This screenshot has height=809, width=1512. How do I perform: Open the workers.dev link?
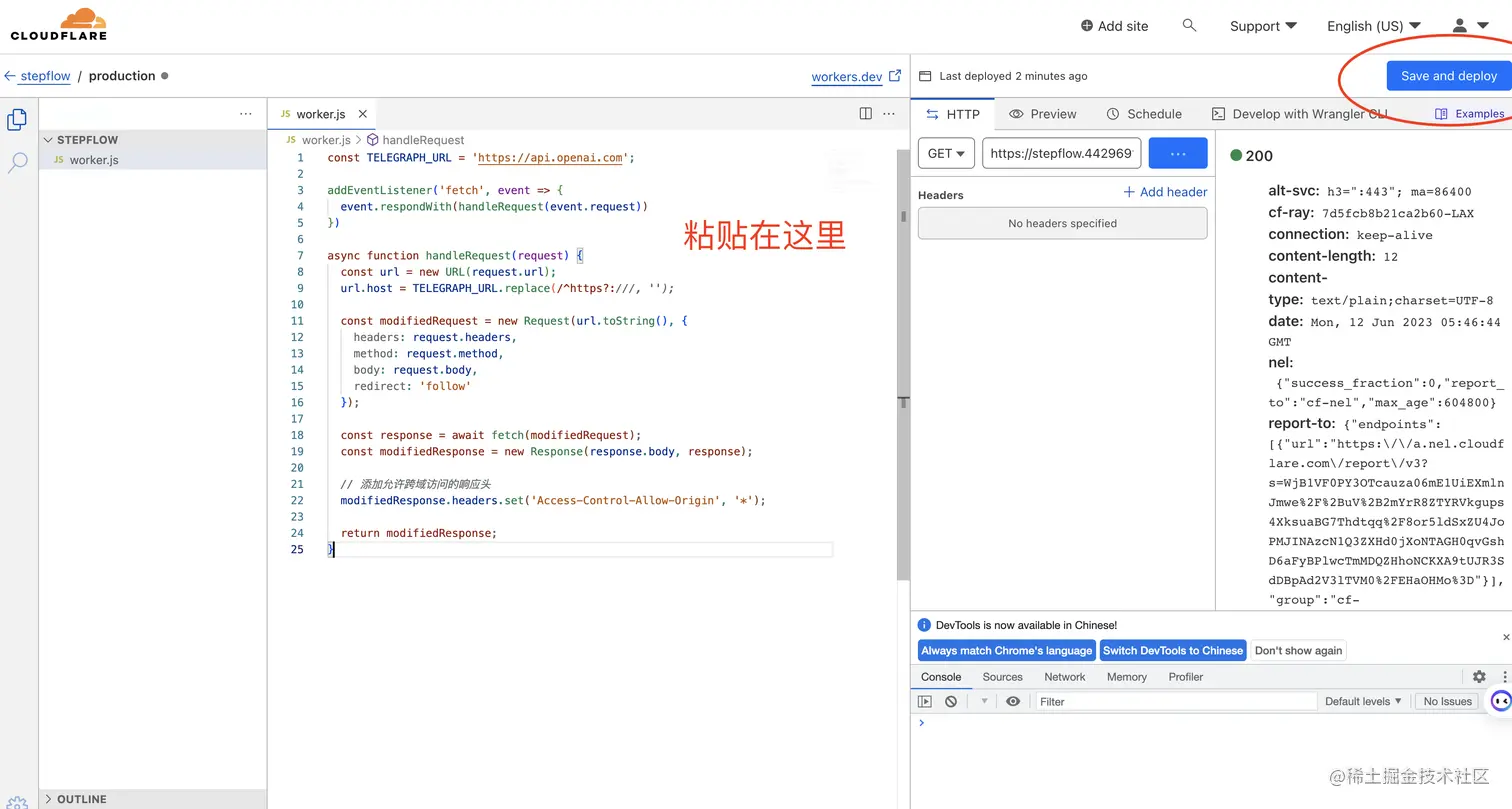tap(847, 77)
